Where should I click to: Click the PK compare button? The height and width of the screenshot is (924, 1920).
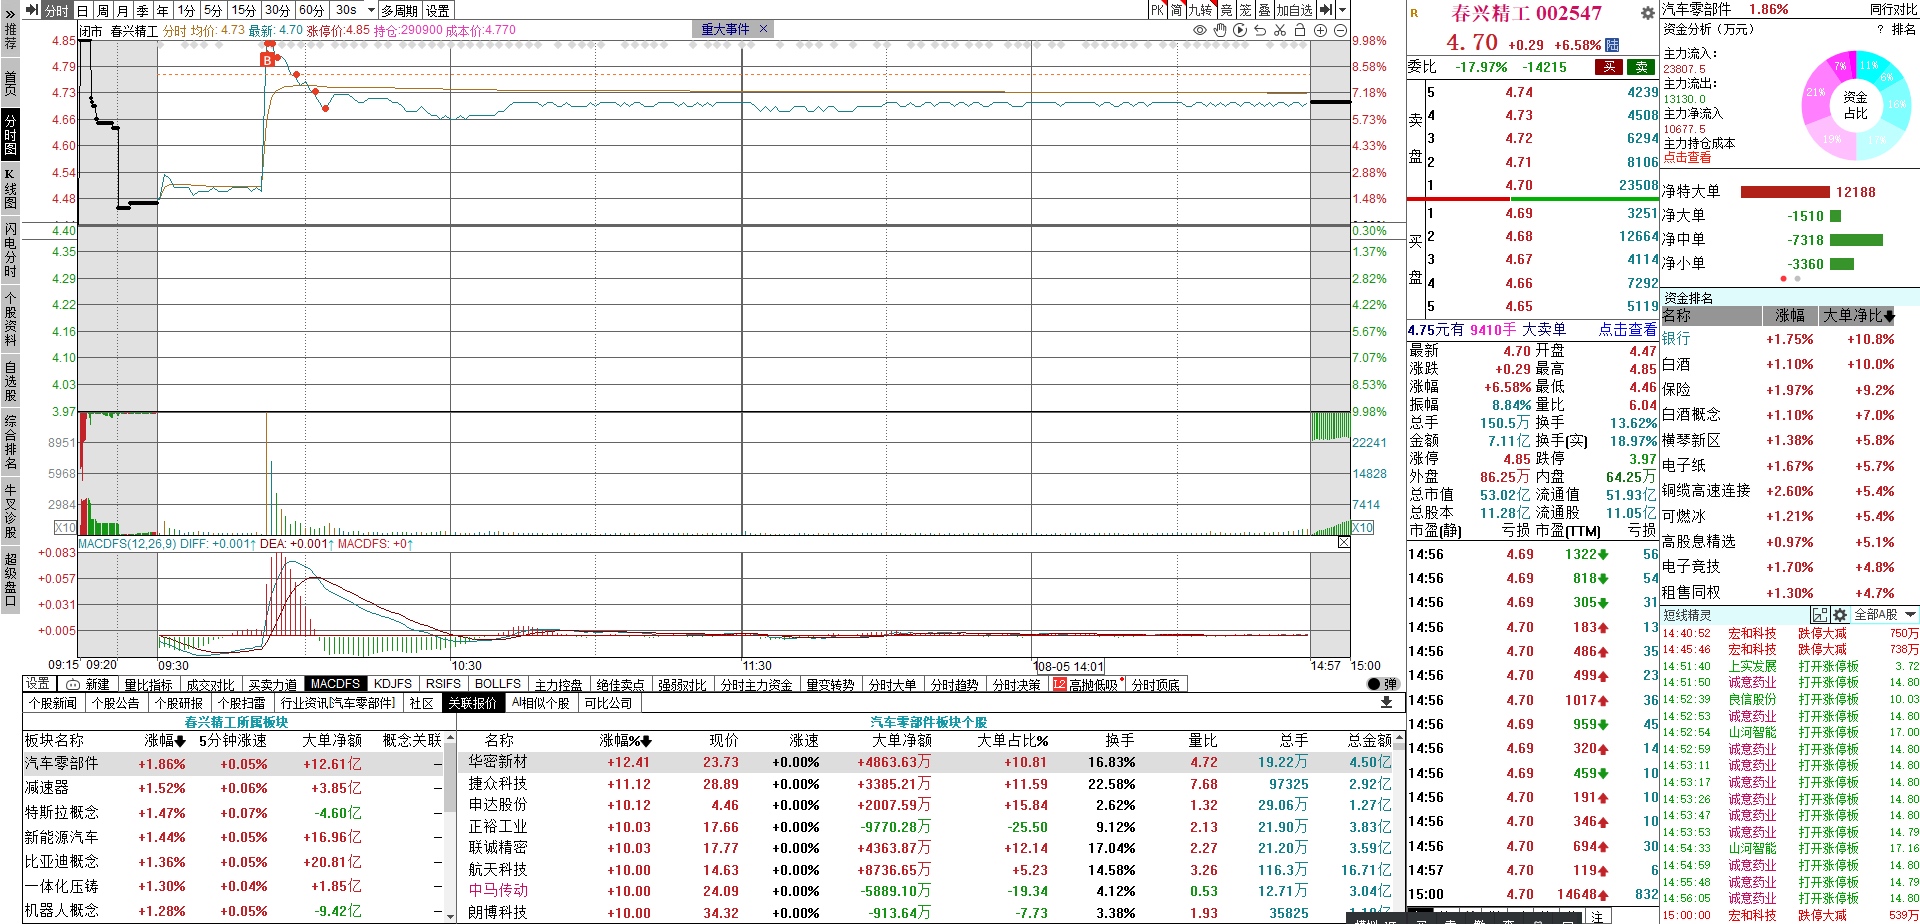pos(1157,10)
